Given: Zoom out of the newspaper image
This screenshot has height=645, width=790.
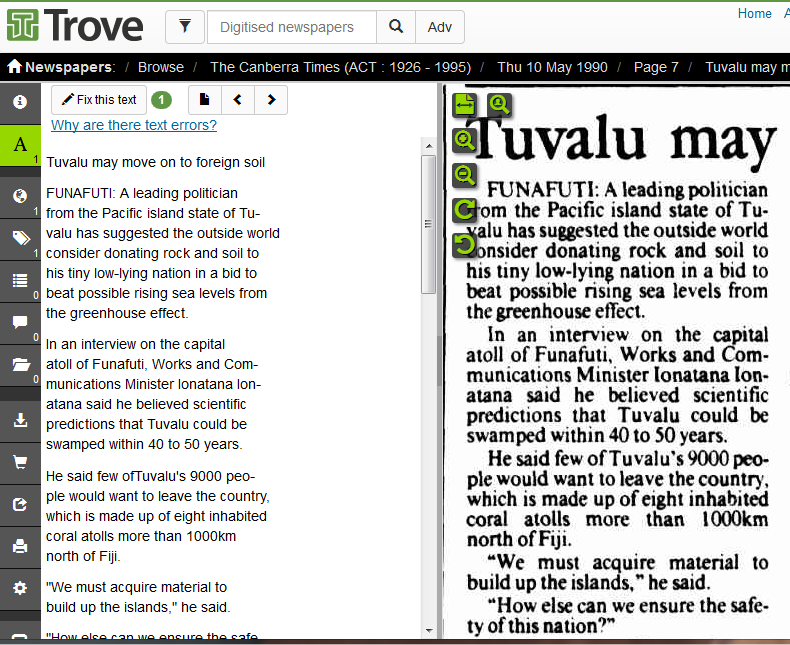Looking at the screenshot, I should 465,175.
